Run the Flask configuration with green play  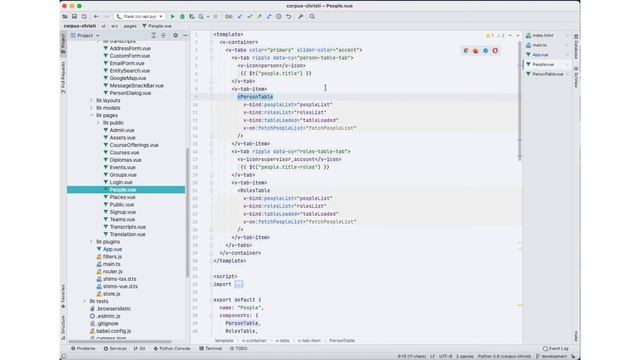pos(172,16)
